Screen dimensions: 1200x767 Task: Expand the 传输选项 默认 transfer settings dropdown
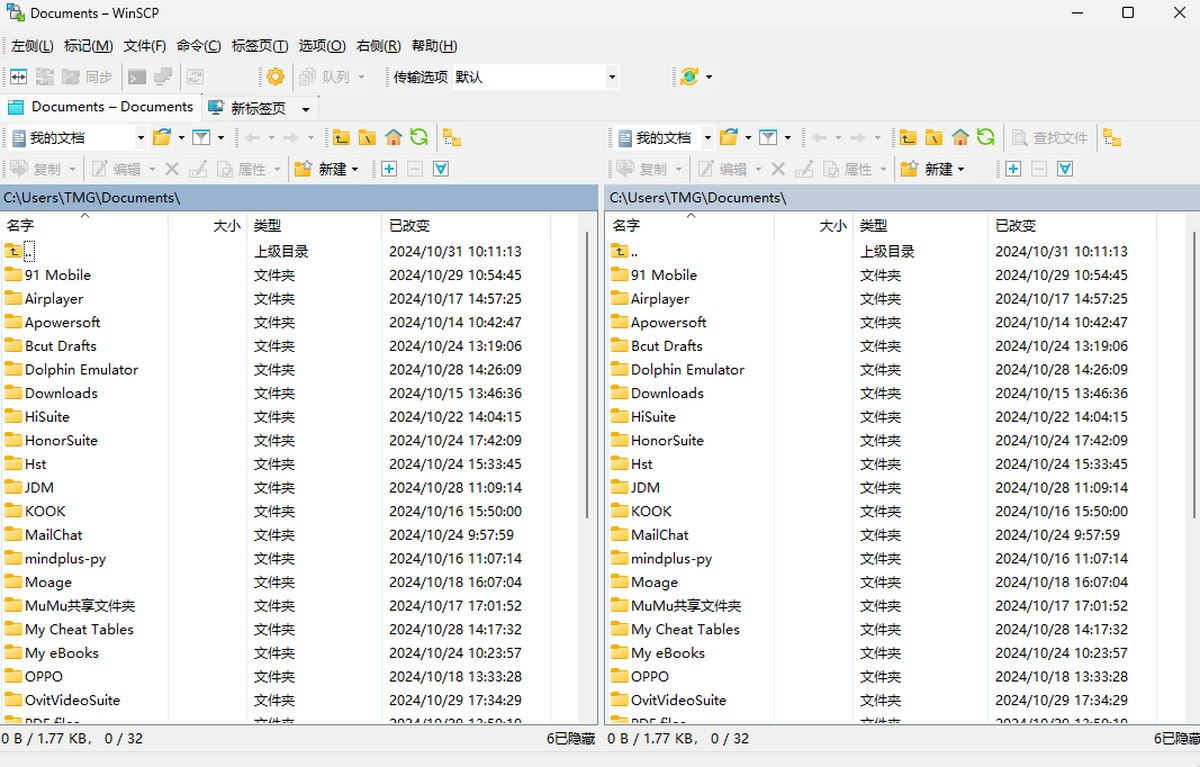[610, 76]
